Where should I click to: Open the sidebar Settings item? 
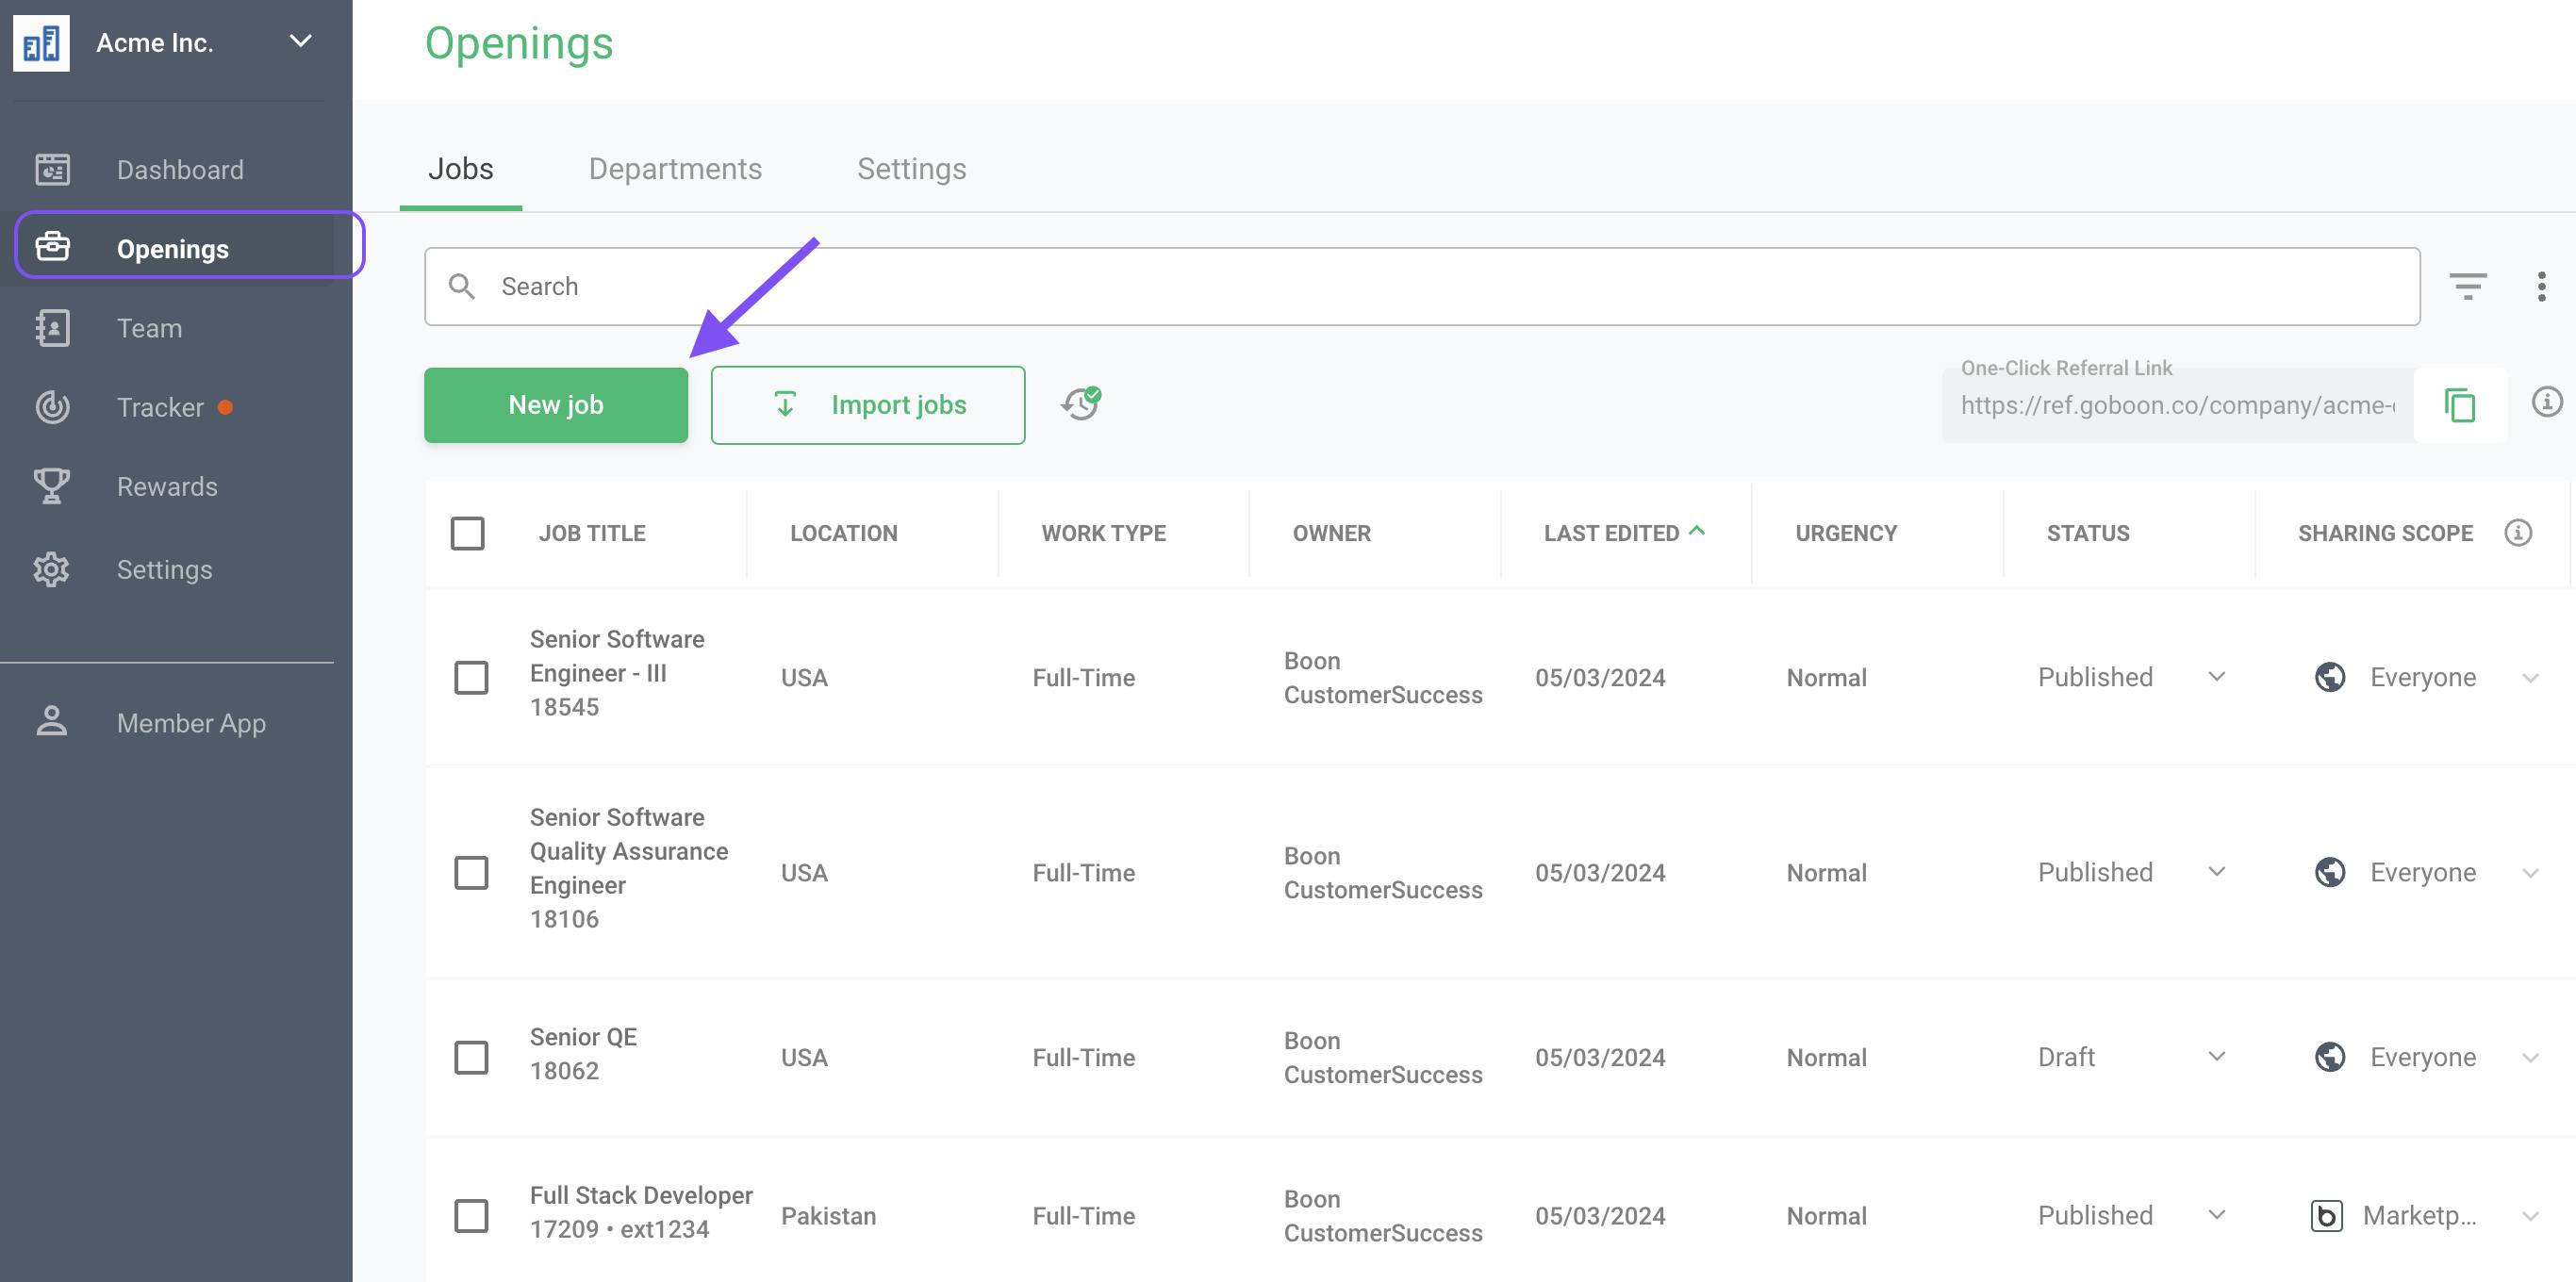164,569
